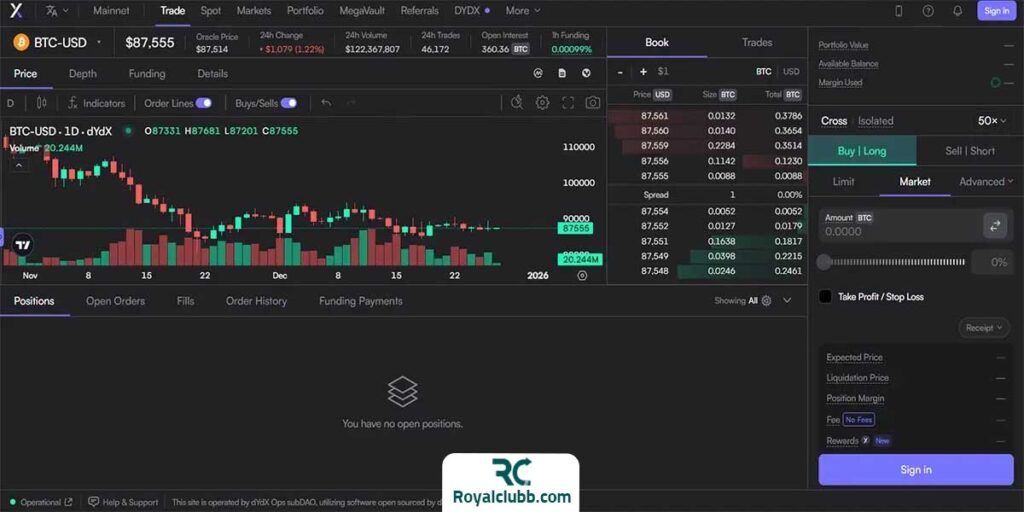Open the 50× leverage dropdown
Screen dimensions: 1024x512
click(x=993, y=121)
